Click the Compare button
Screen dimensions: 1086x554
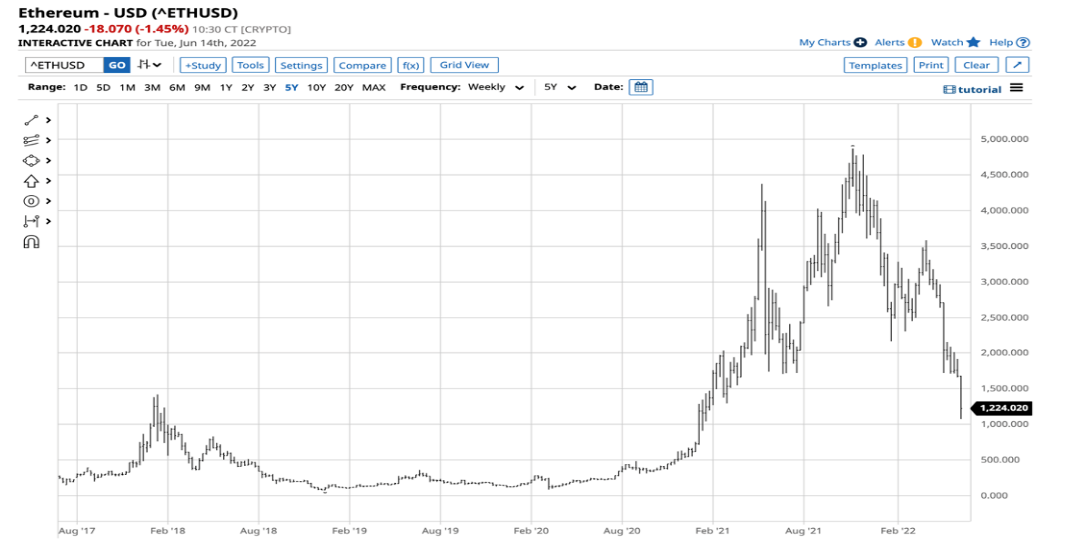[362, 65]
